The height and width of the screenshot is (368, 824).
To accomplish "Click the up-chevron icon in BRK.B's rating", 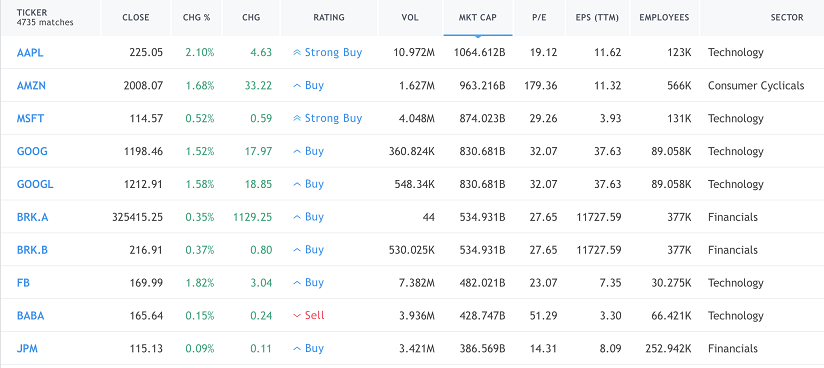I will 297,250.
